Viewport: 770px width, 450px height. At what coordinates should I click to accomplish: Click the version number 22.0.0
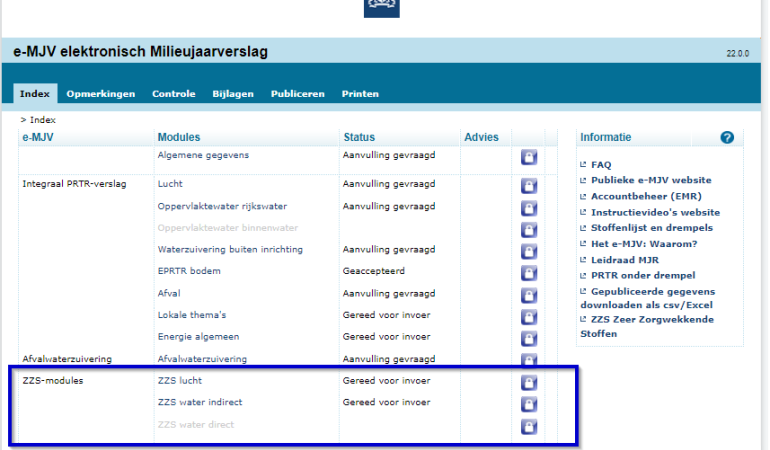coord(738,54)
